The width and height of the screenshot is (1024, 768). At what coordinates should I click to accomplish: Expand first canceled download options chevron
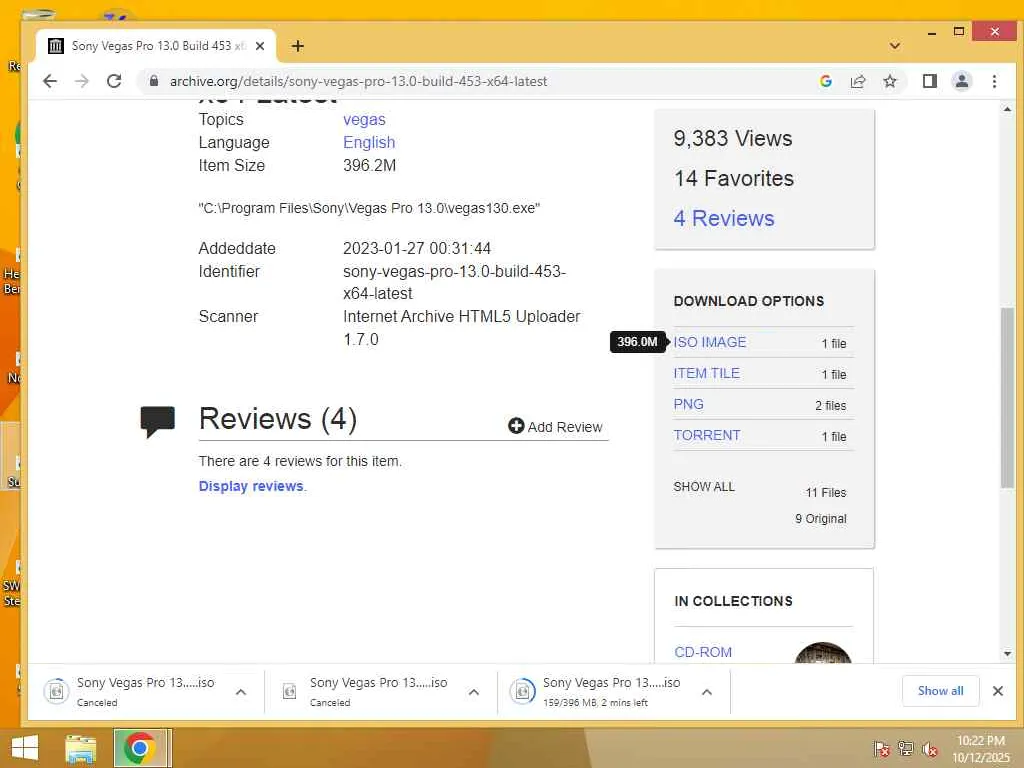coord(241,692)
